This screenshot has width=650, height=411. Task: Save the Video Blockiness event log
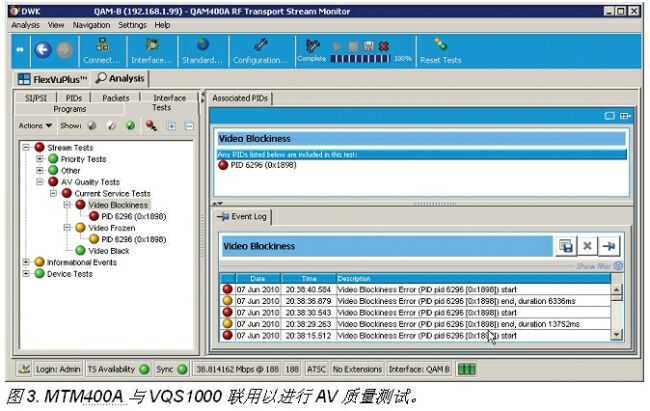point(566,246)
